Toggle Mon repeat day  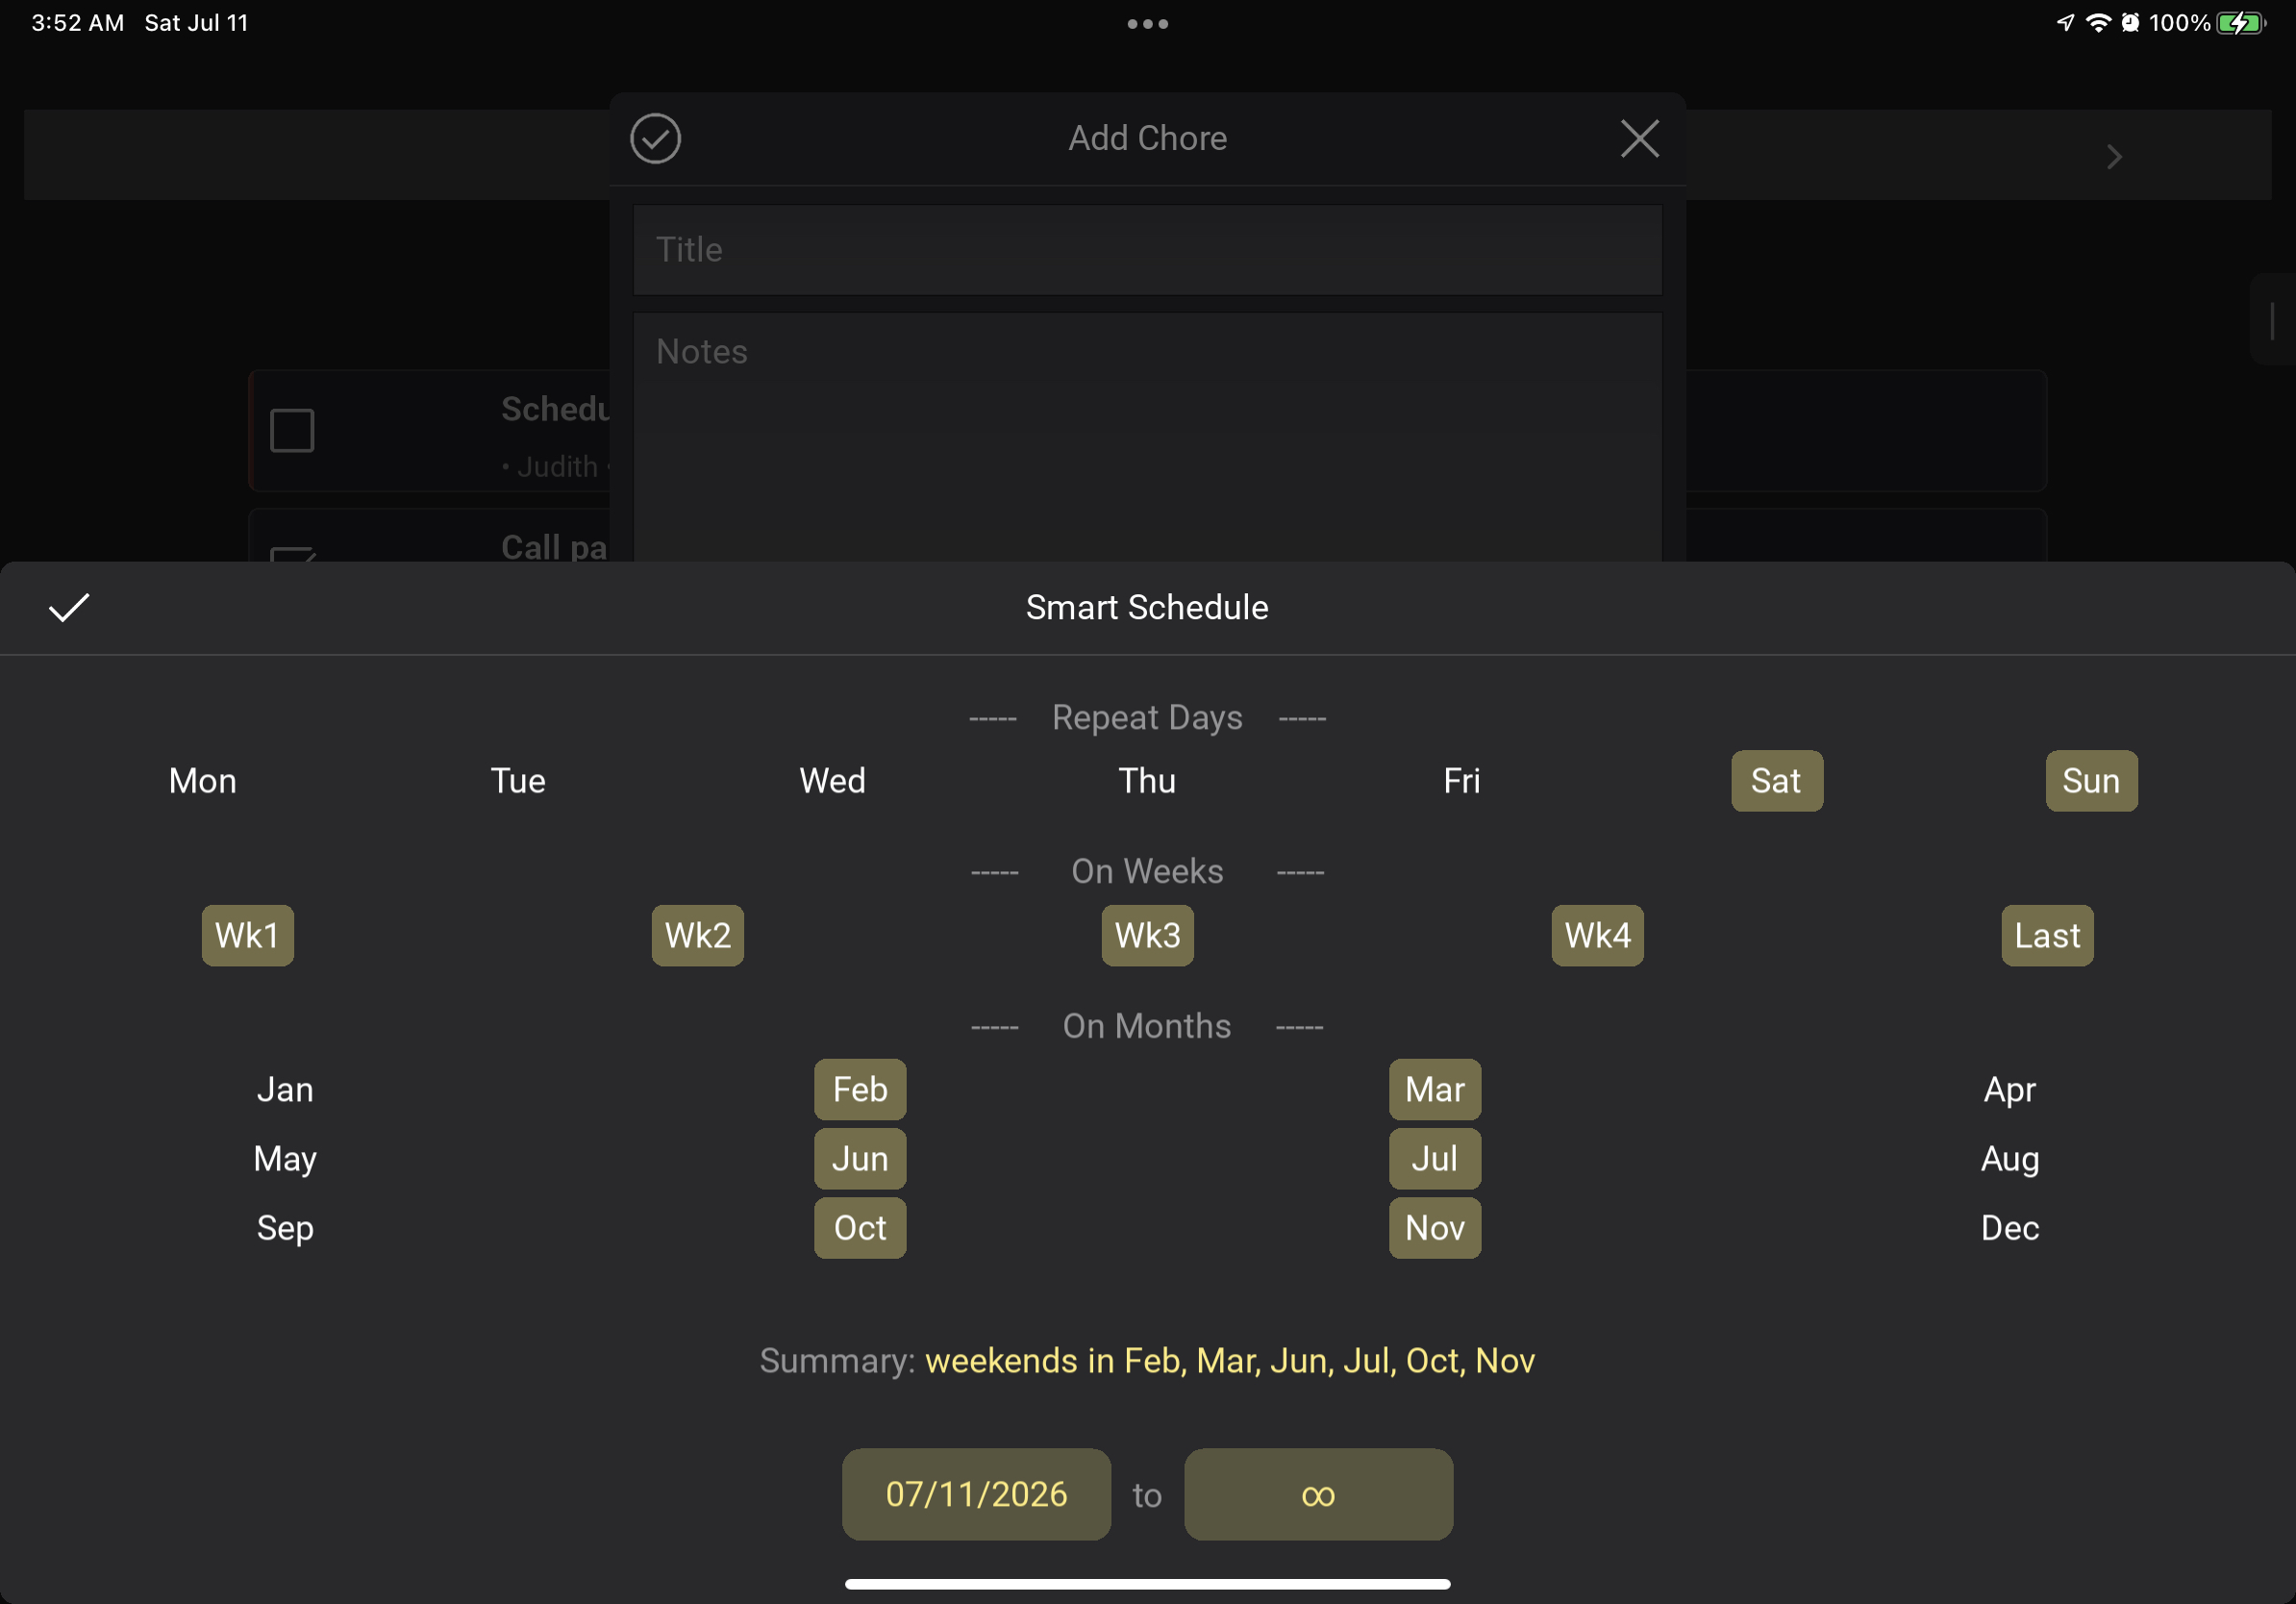(x=203, y=780)
